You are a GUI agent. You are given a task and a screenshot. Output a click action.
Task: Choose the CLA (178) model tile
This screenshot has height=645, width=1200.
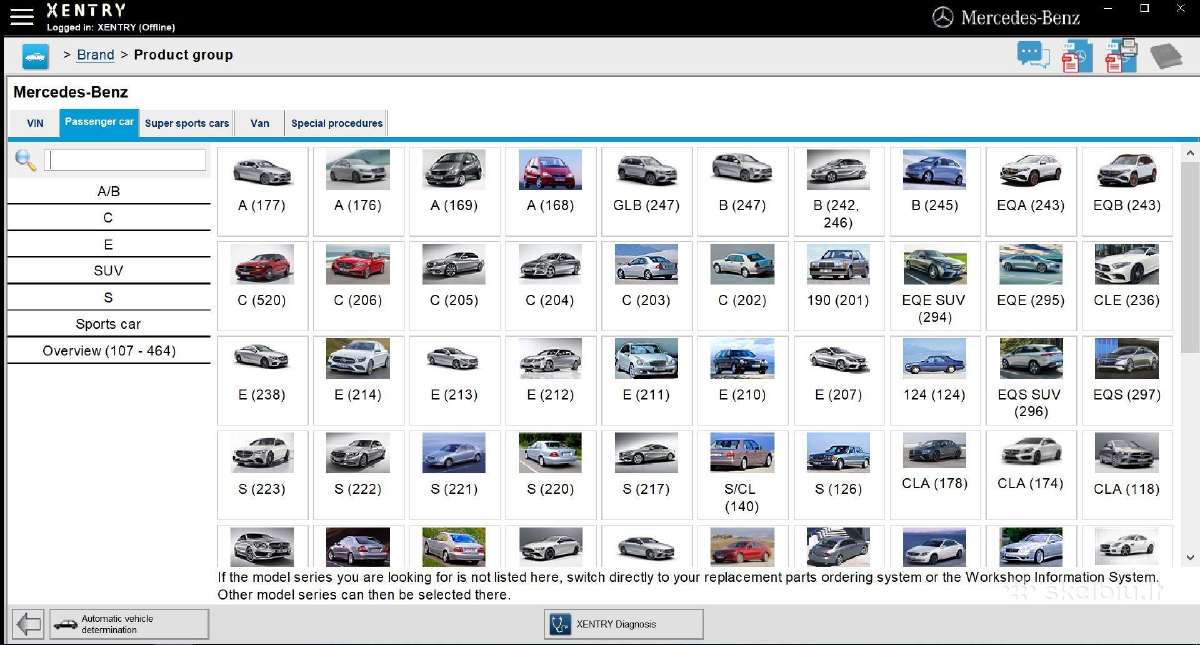click(934, 474)
